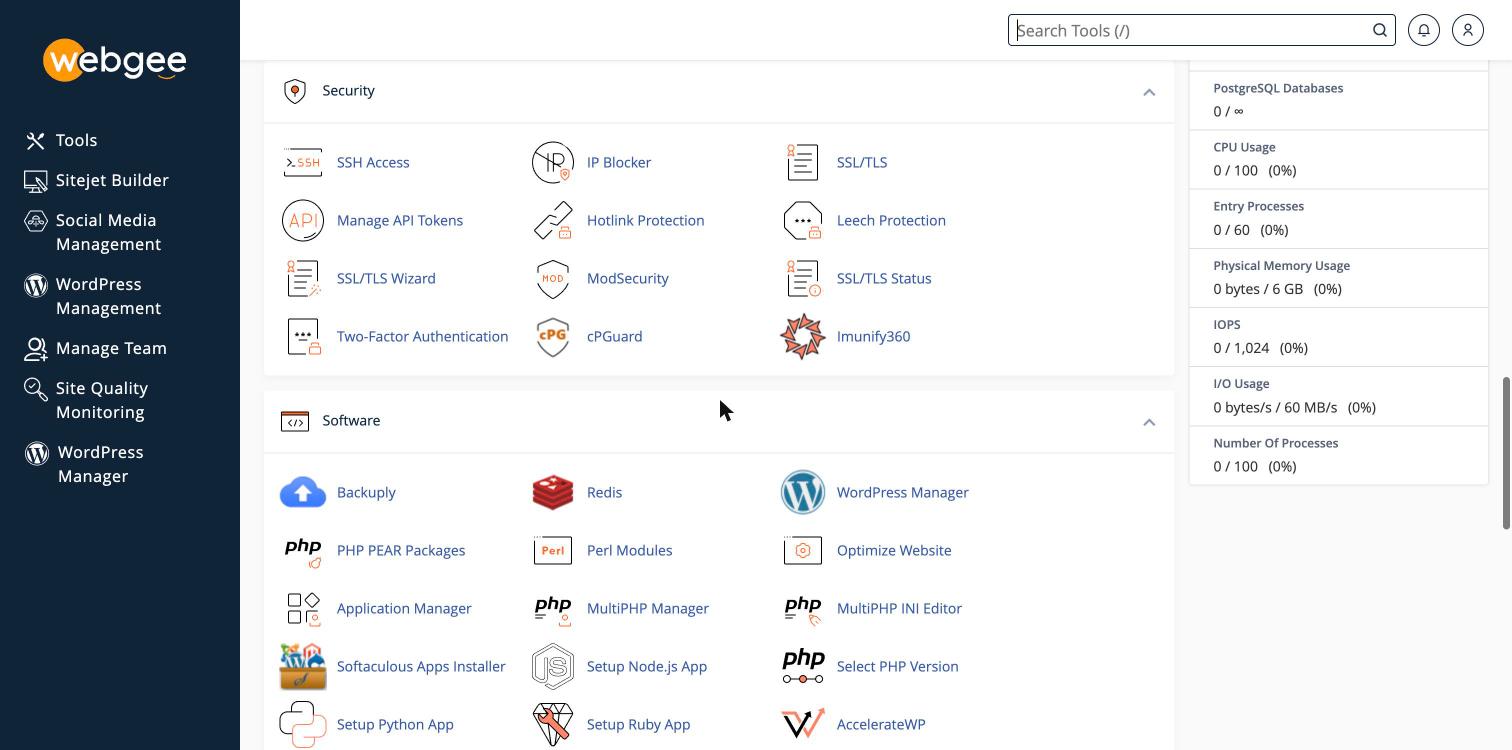Viewport: 1512px width, 750px height.
Task: Click the Perl Modules icon
Action: tap(553, 550)
